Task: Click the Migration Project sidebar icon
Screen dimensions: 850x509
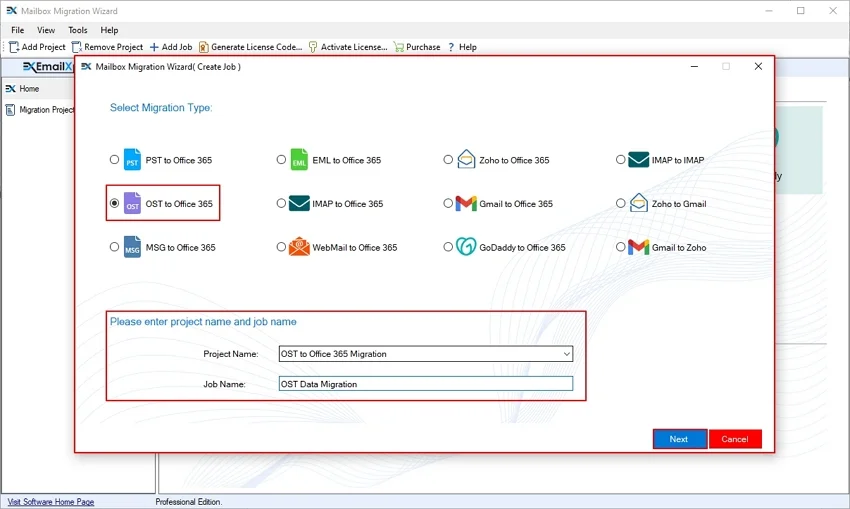Action: pos(10,110)
